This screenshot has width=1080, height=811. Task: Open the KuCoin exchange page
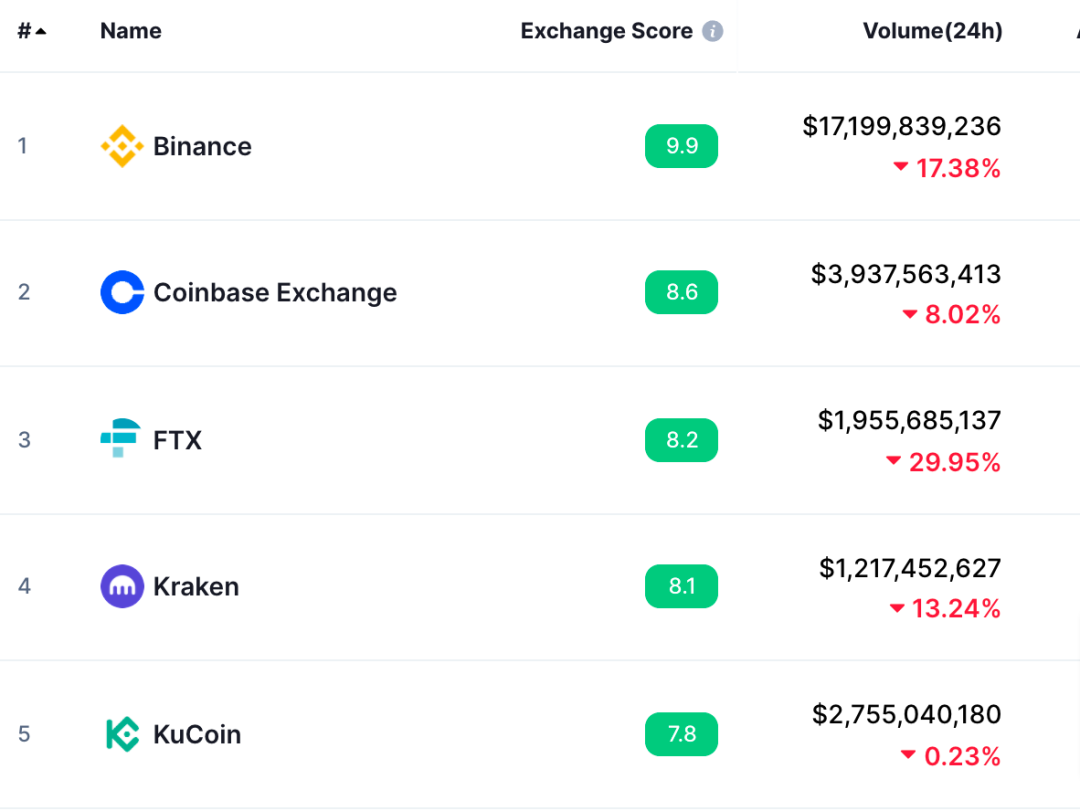pos(197,734)
